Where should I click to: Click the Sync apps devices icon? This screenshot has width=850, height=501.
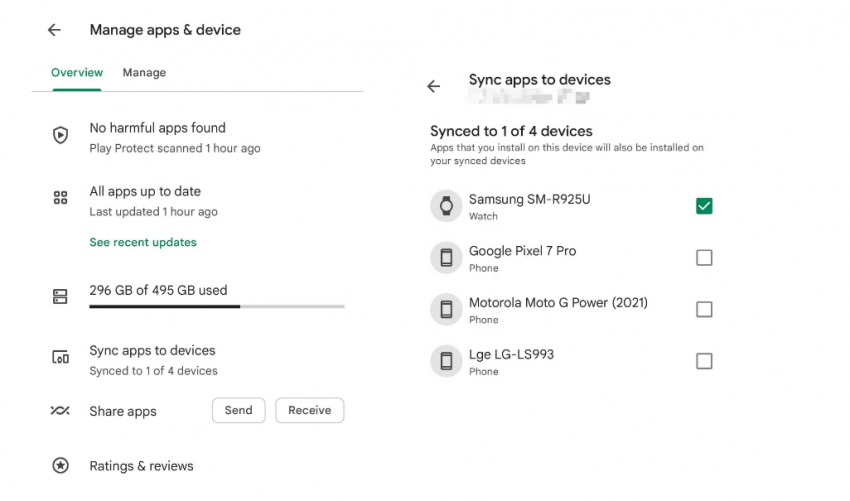pos(60,358)
